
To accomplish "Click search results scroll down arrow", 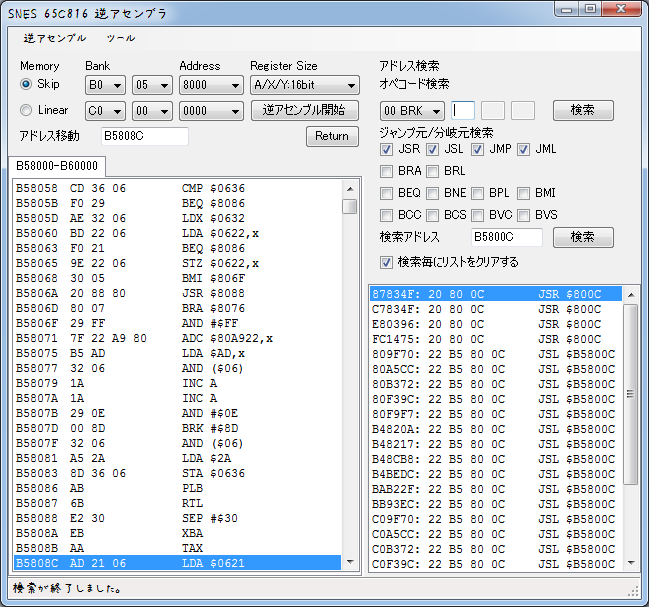I will [631, 563].
